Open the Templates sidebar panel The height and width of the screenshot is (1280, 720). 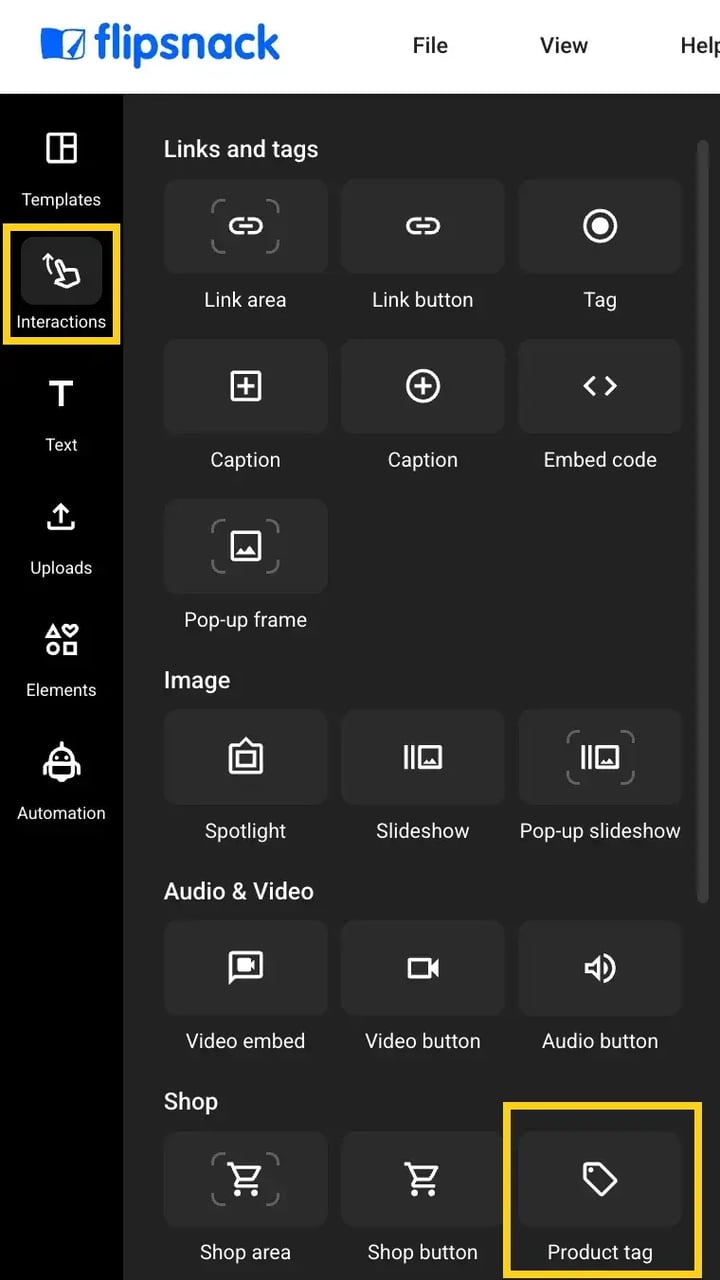(x=61, y=168)
